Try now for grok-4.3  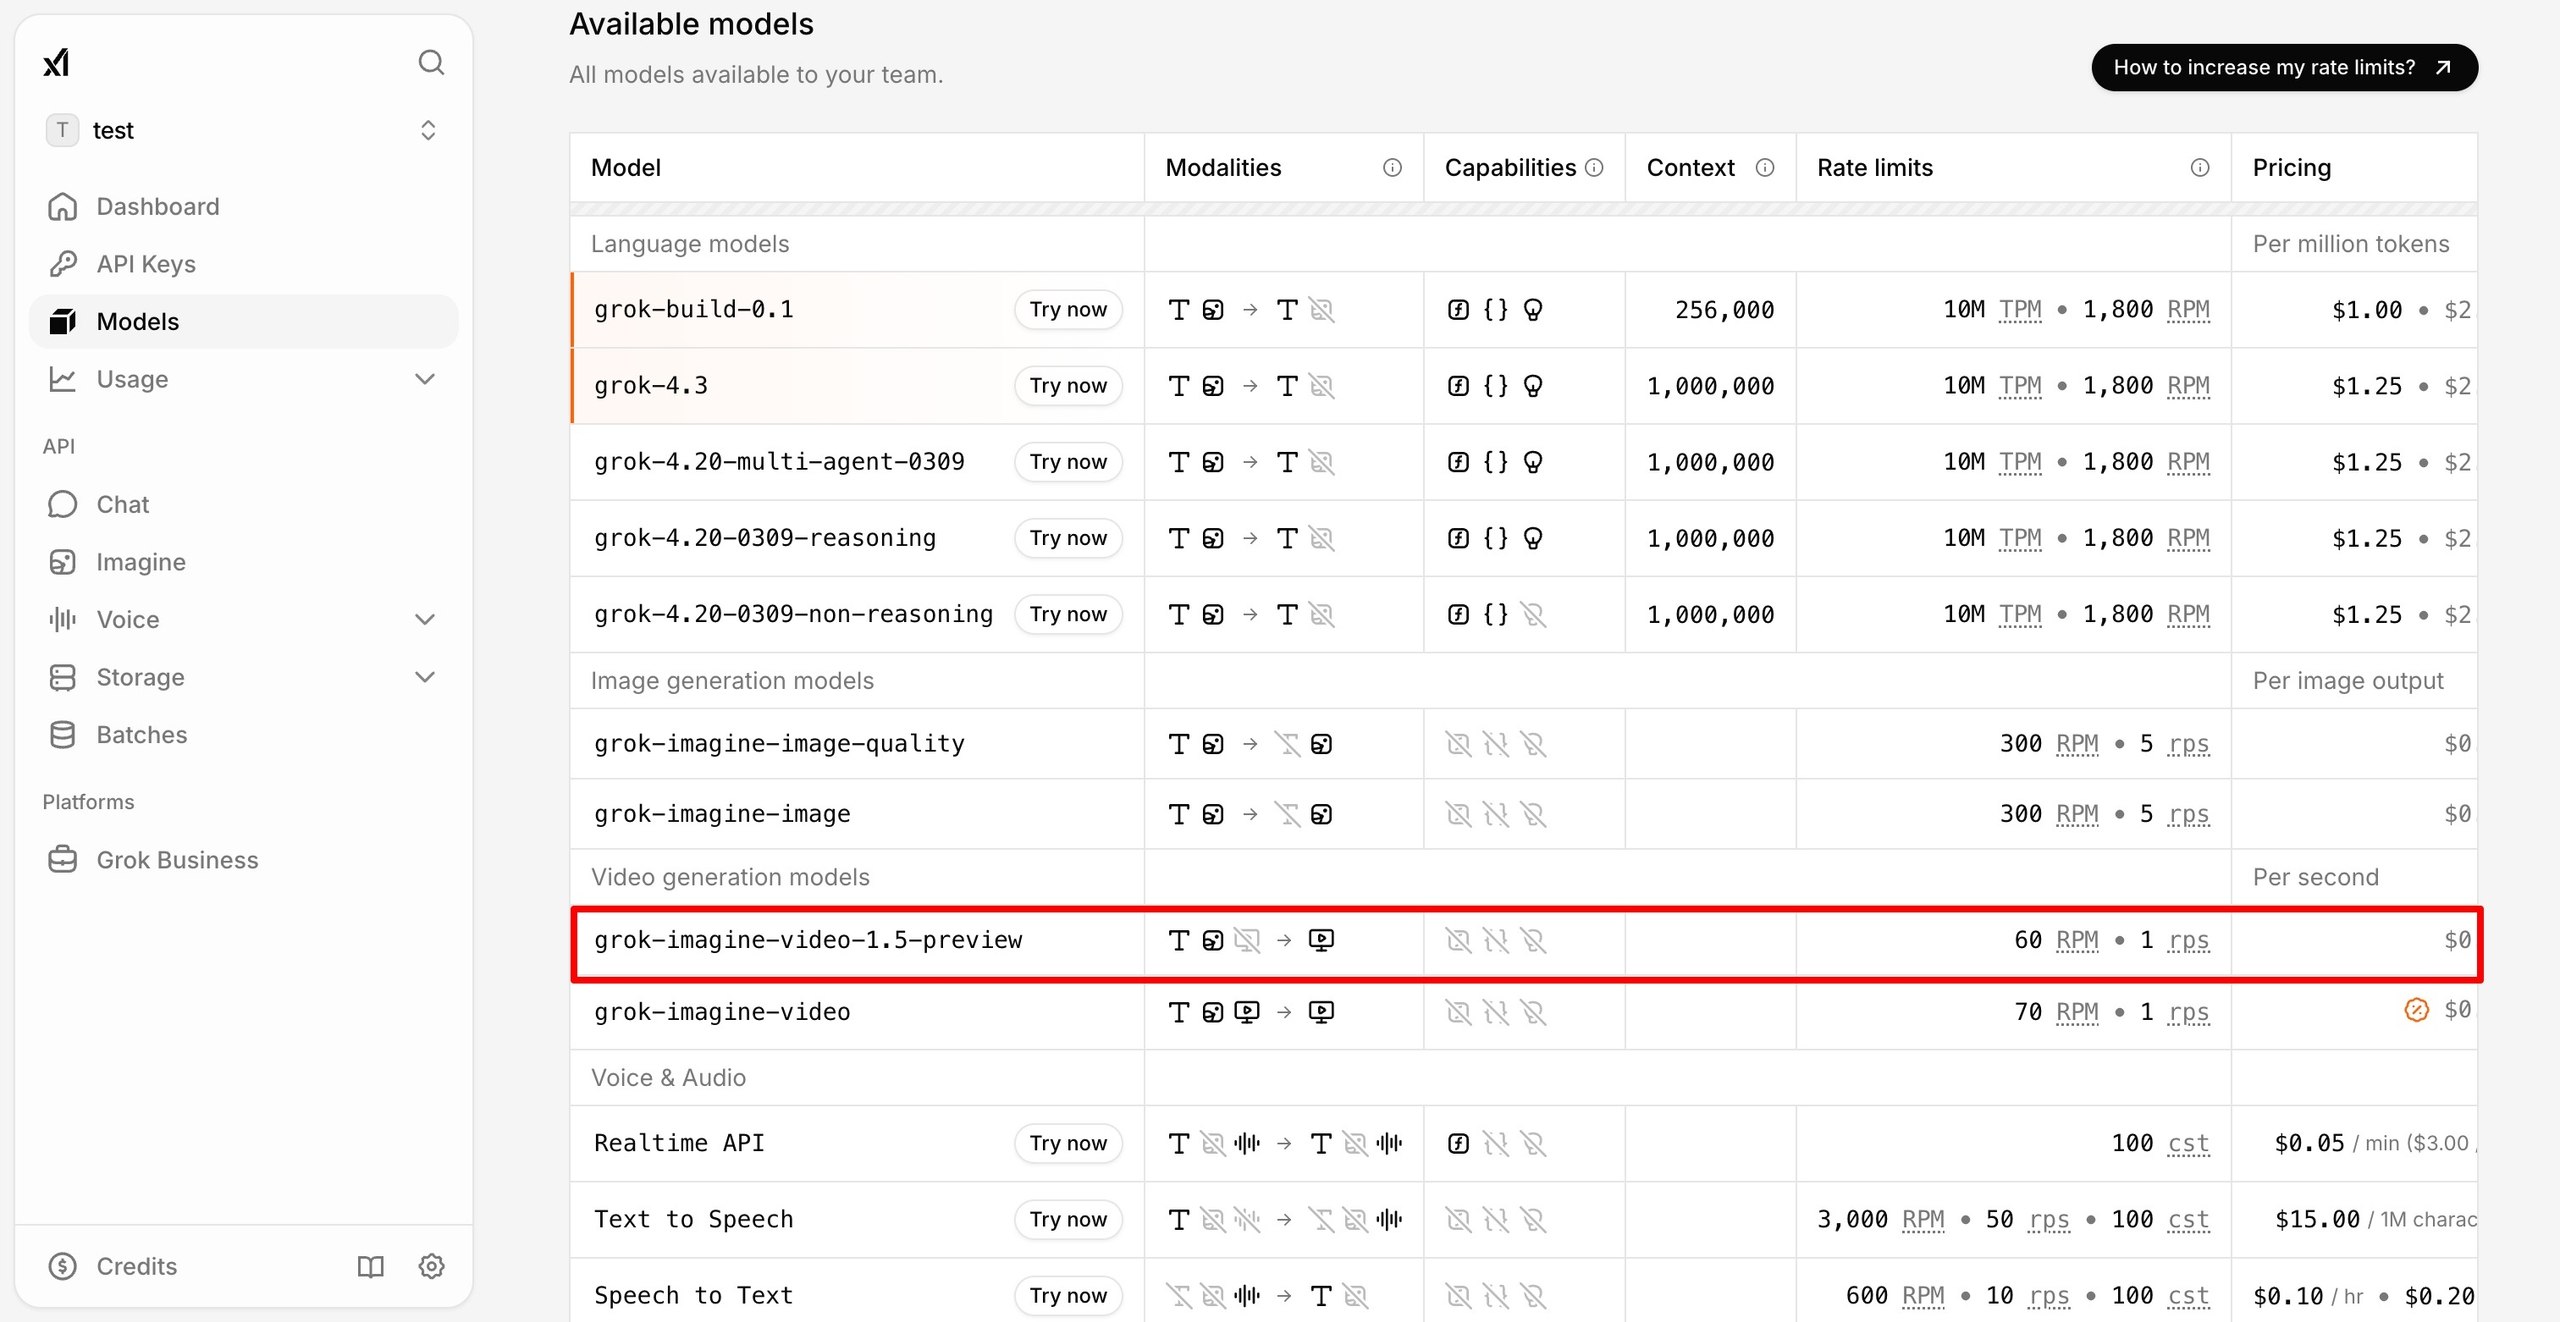click(1068, 386)
